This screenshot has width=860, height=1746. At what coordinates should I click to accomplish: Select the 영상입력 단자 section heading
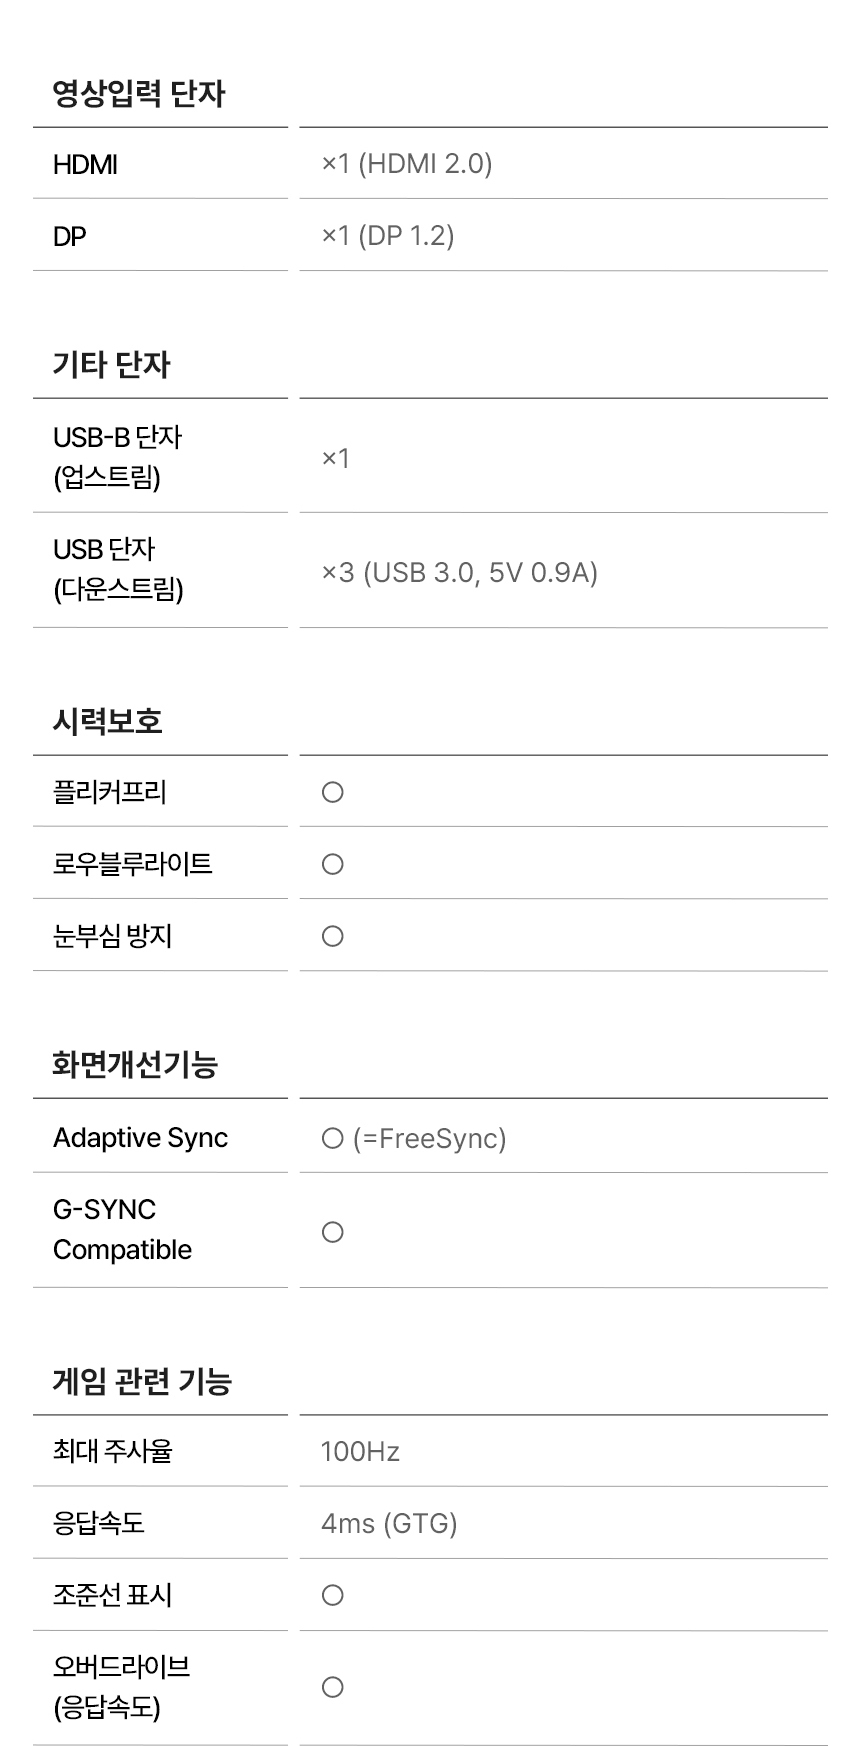pos(139,94)
